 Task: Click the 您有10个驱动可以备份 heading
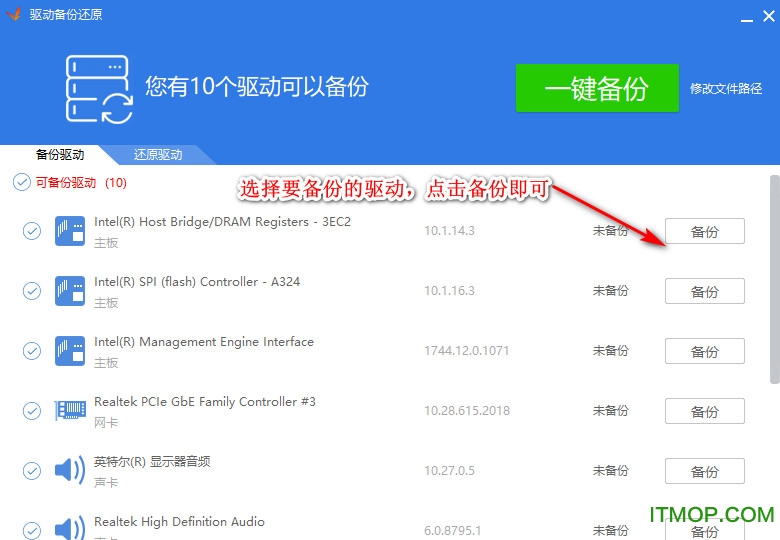click(x=257, y=87)
